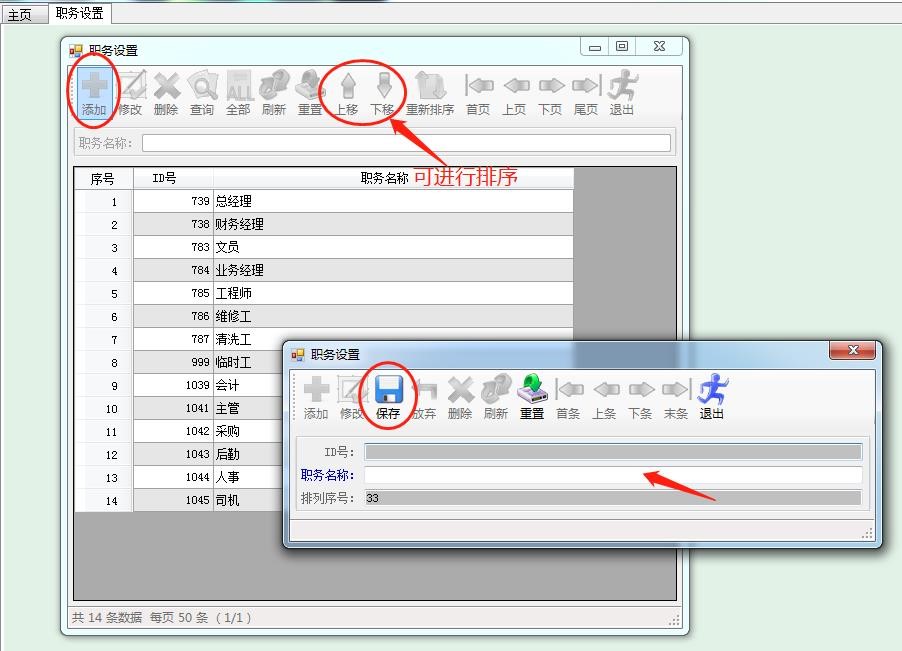Click 重置 in the dialog toolbar
Image resolution: width=902 pixels, height=651 pixels.
pos(532,397)
